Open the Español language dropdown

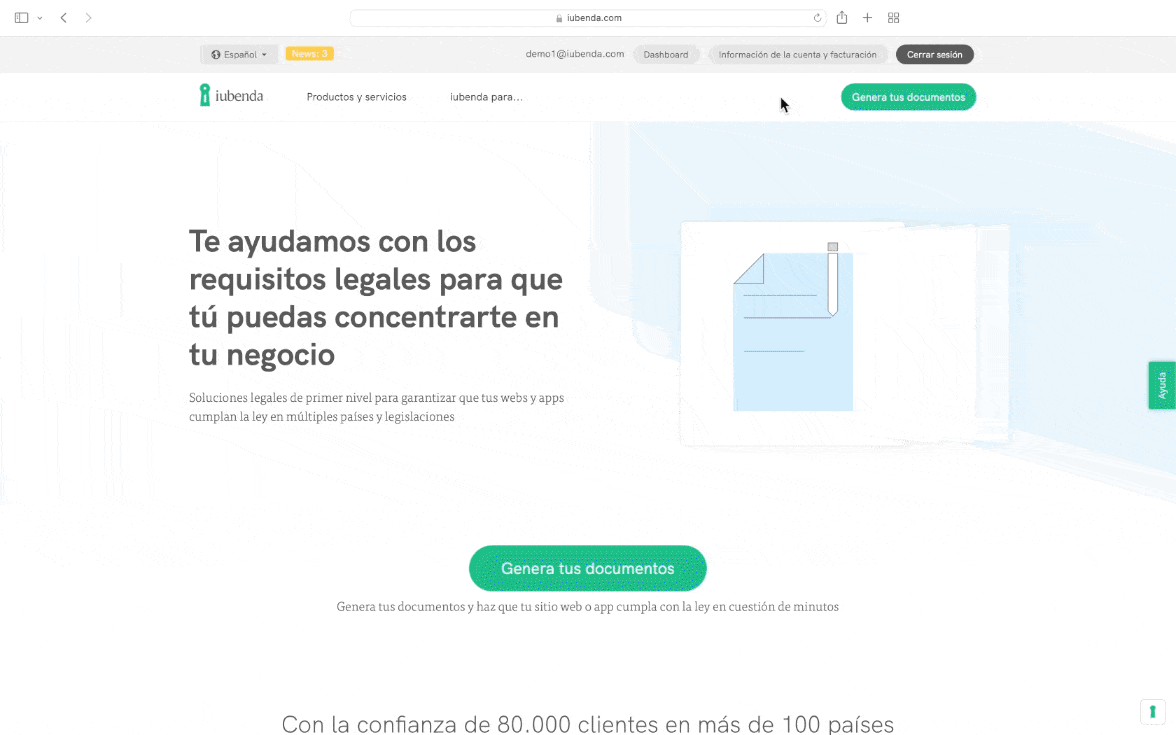click(239, 54)
